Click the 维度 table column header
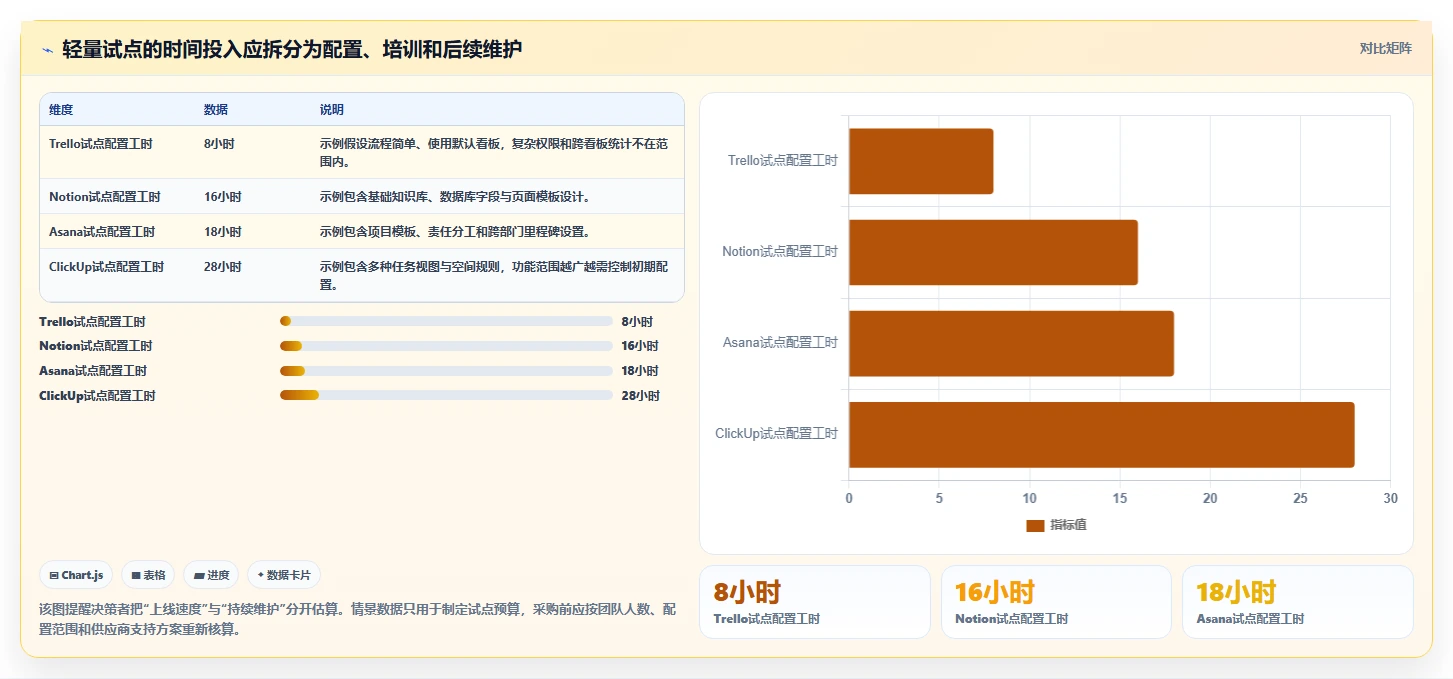The height and width of the screenshot is (679, 1453). [x=61, y=109]
